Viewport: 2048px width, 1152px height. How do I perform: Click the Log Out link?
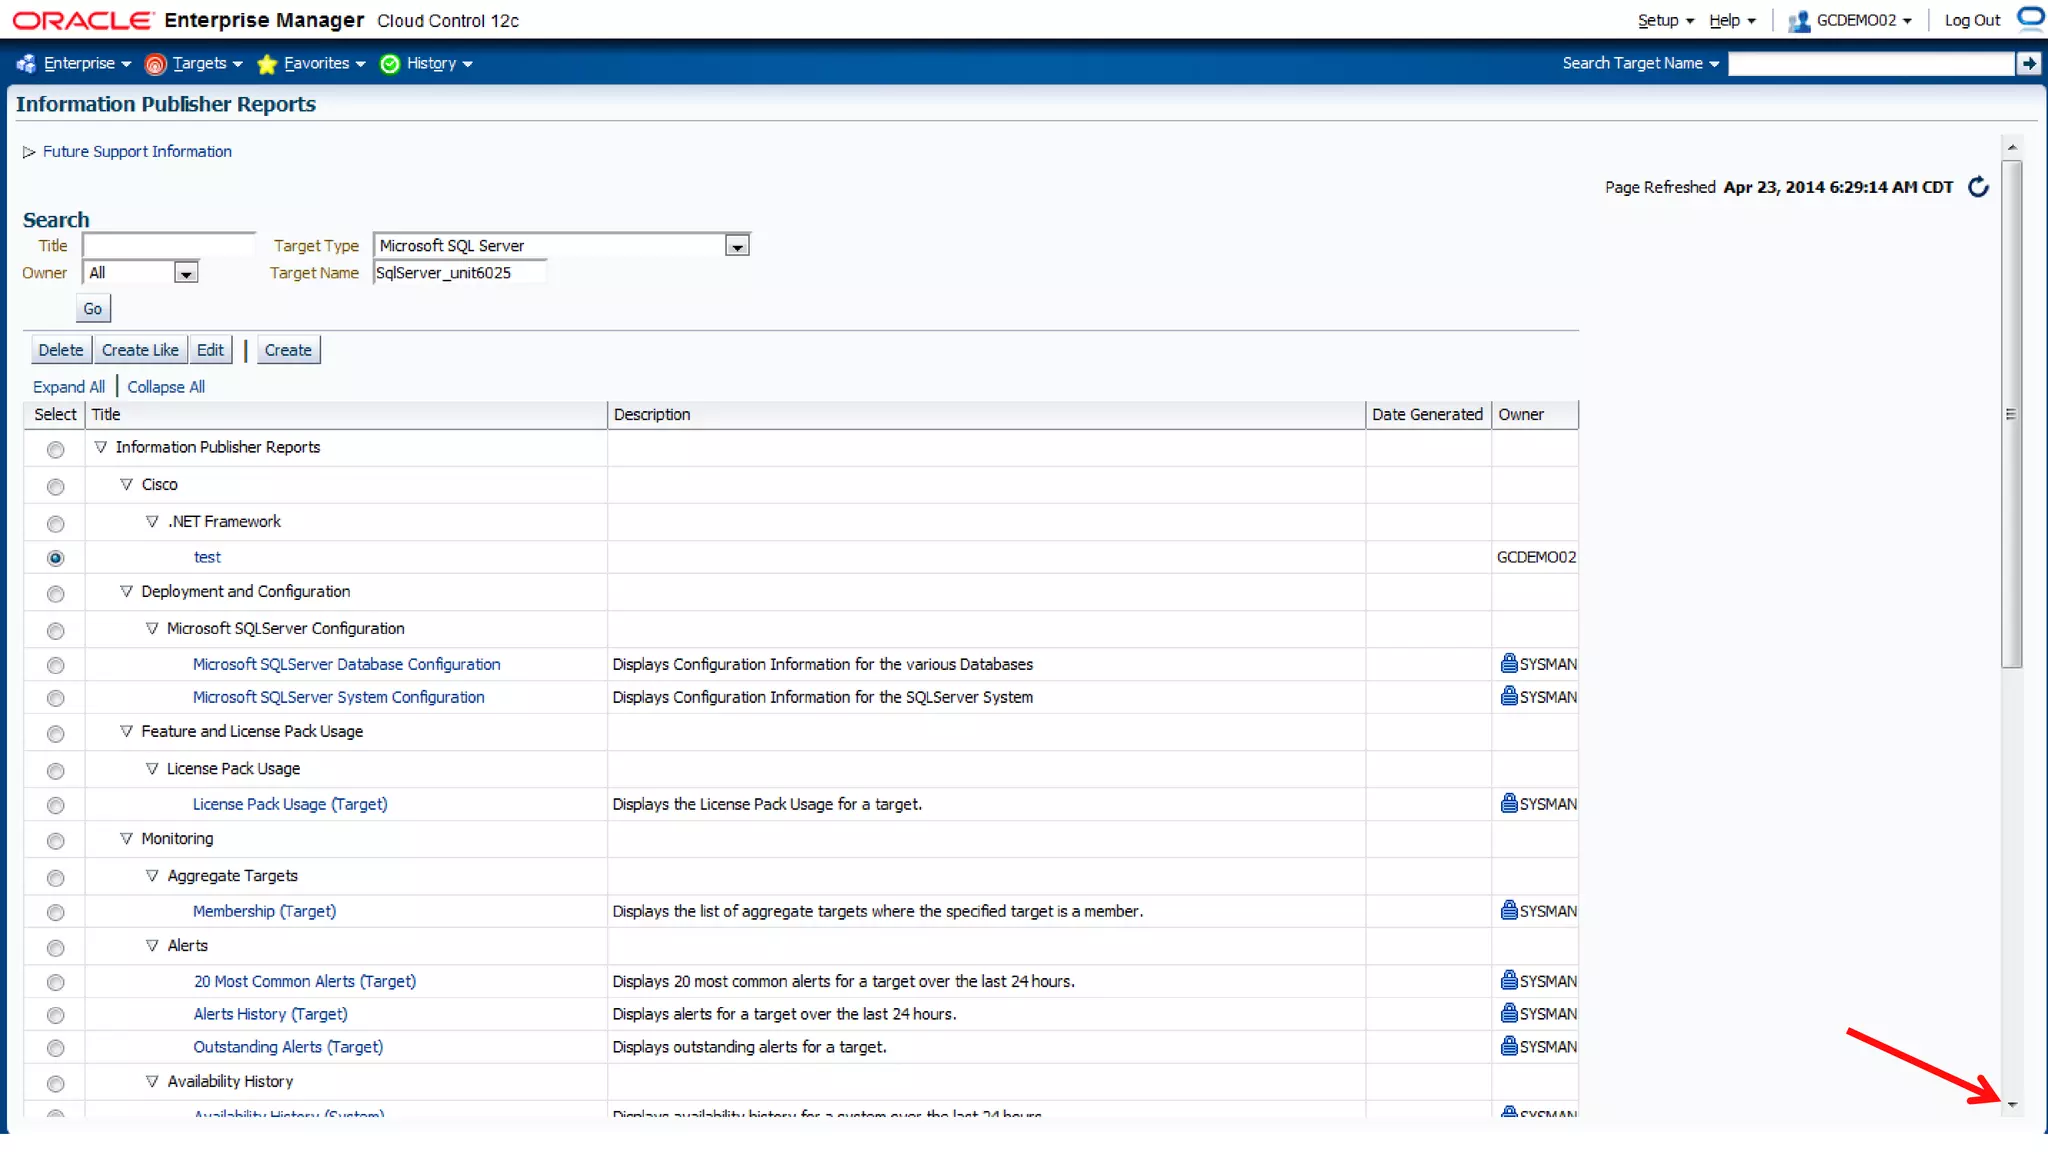[x=1972, y=20]
